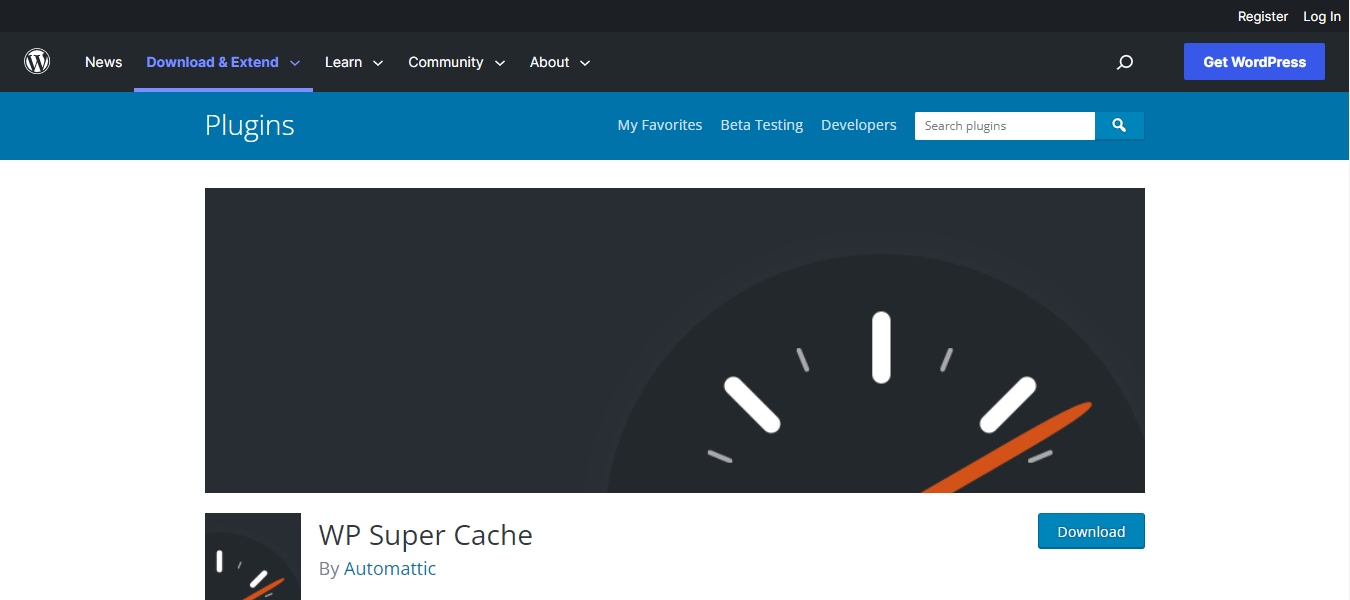
Task: Click the Register link
Action: pyautogui.click(x=1263, y=16)
